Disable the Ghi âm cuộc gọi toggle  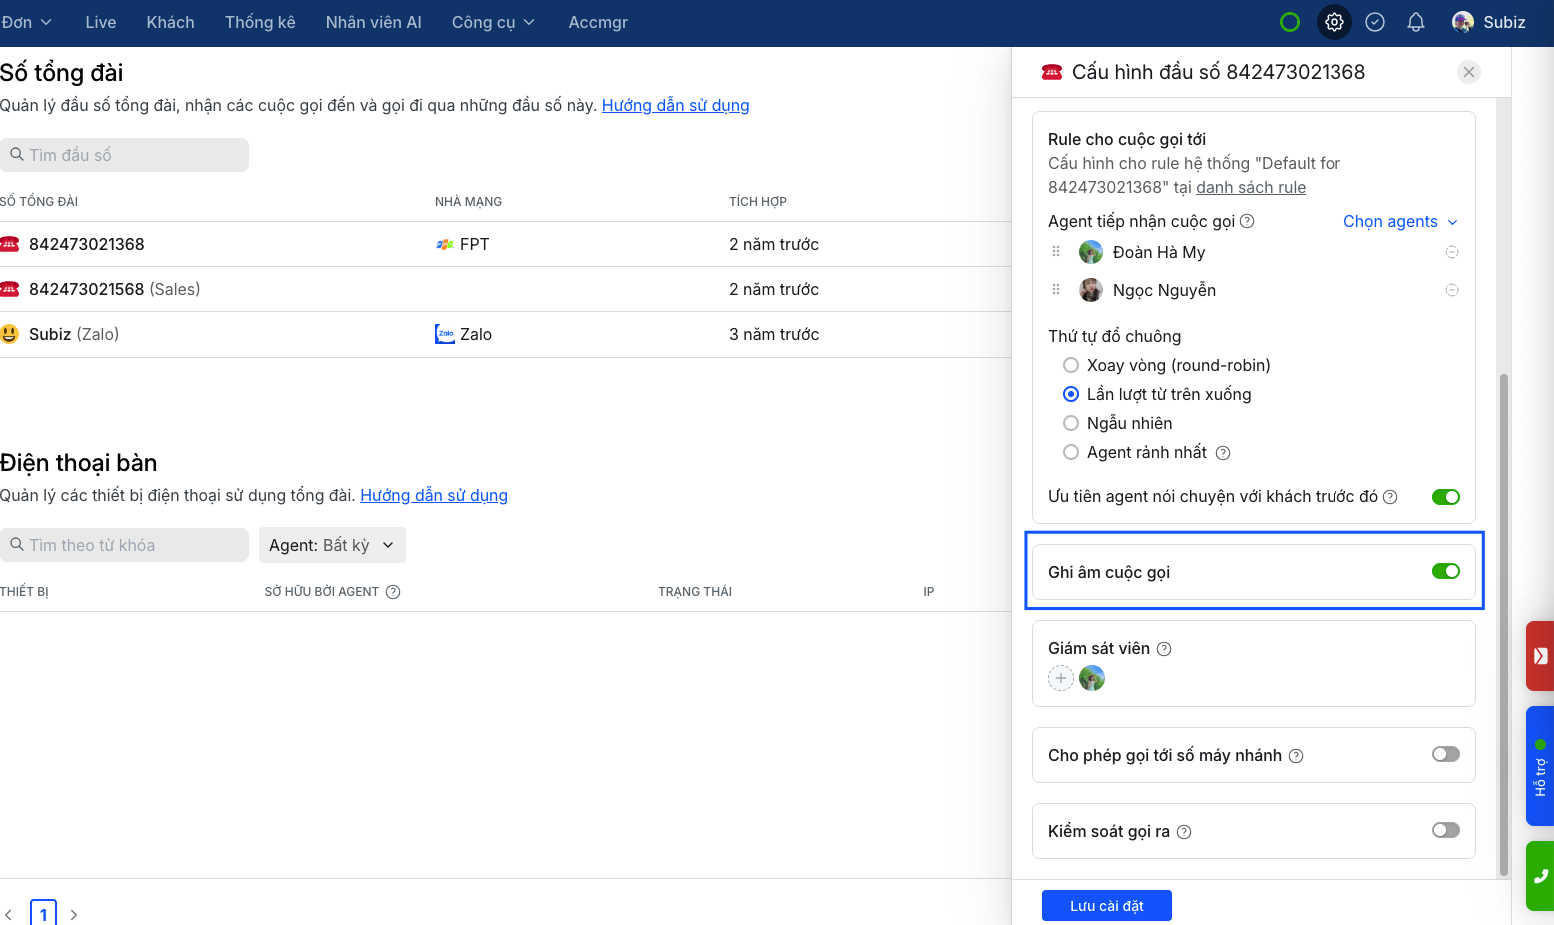pos(1445,571)
